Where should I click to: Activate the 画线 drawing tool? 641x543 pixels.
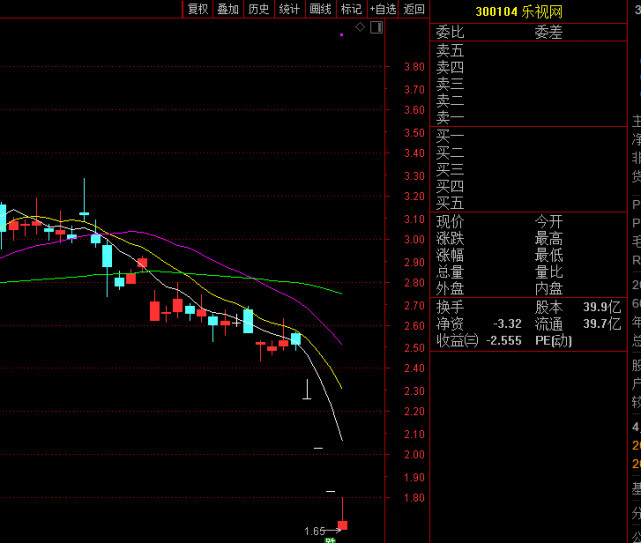click(320, 9)
